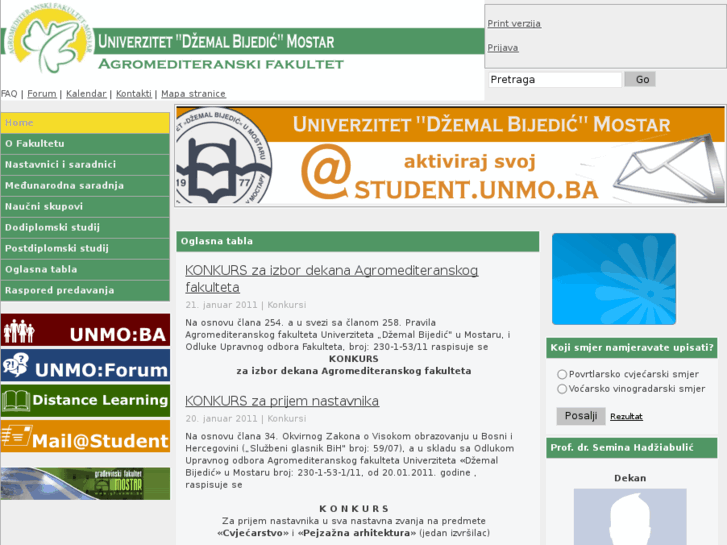Open the Distance Learning banner
The width and height of the screenshot is (727, 545).
tap(85, 400)
